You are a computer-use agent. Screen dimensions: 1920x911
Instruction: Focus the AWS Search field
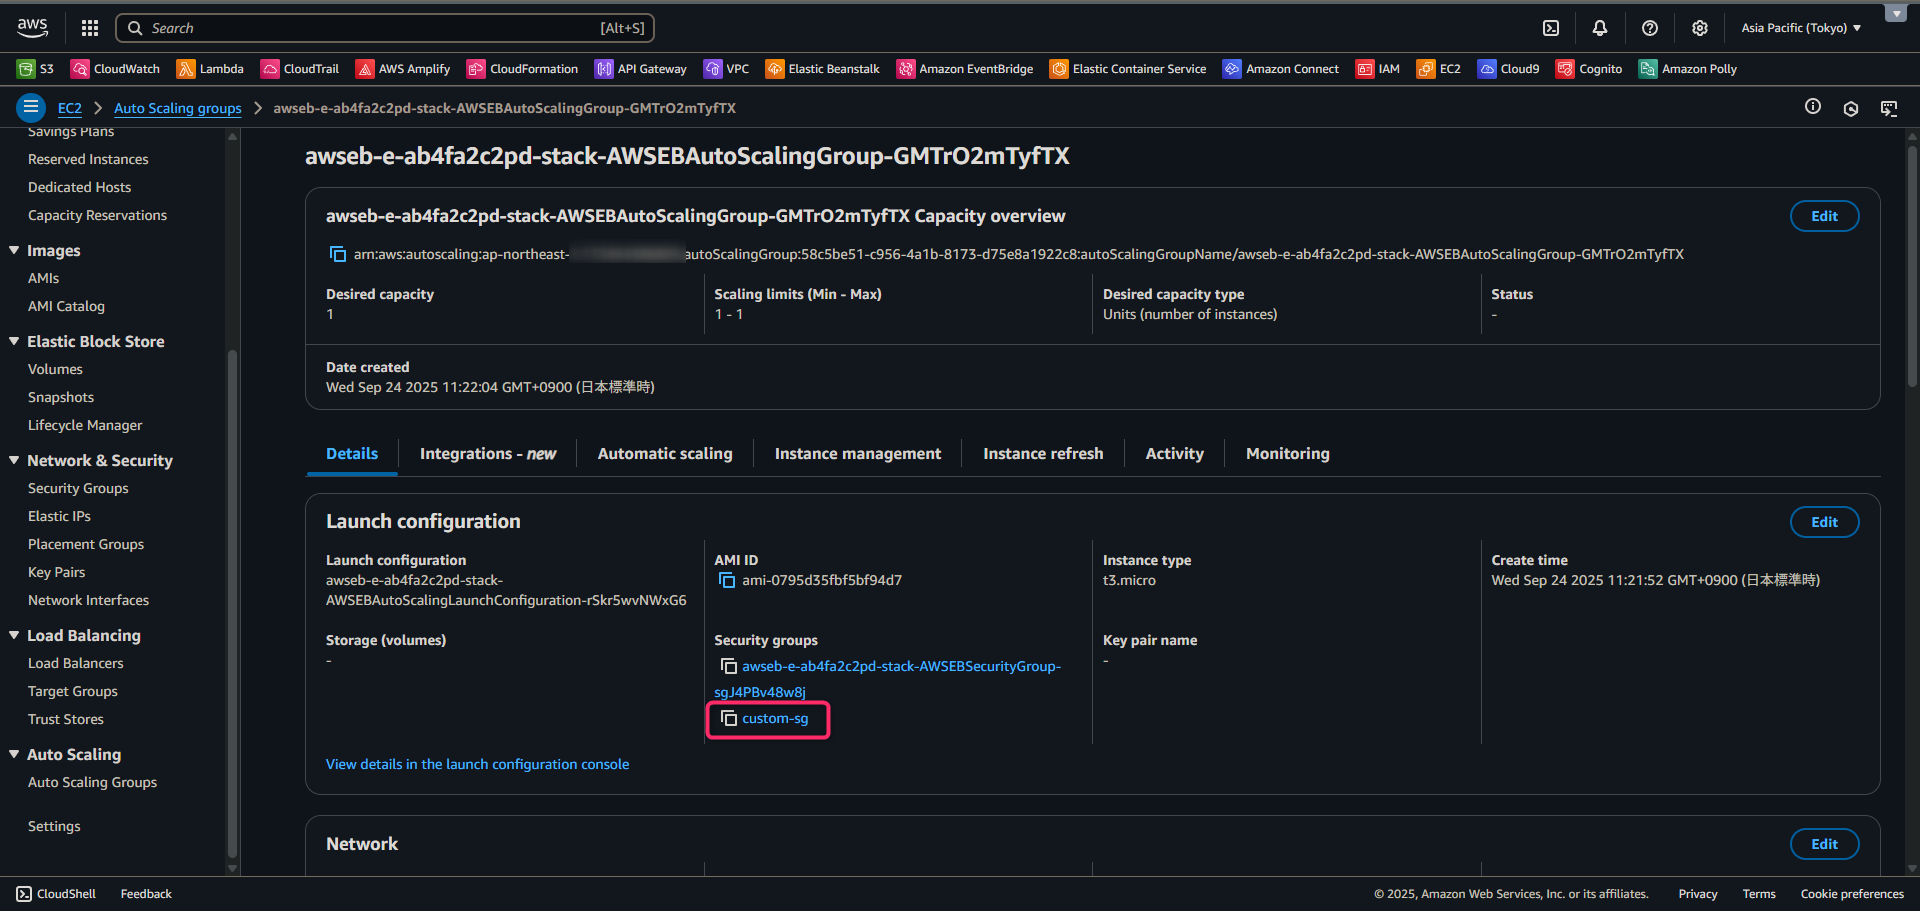(385, 28)
